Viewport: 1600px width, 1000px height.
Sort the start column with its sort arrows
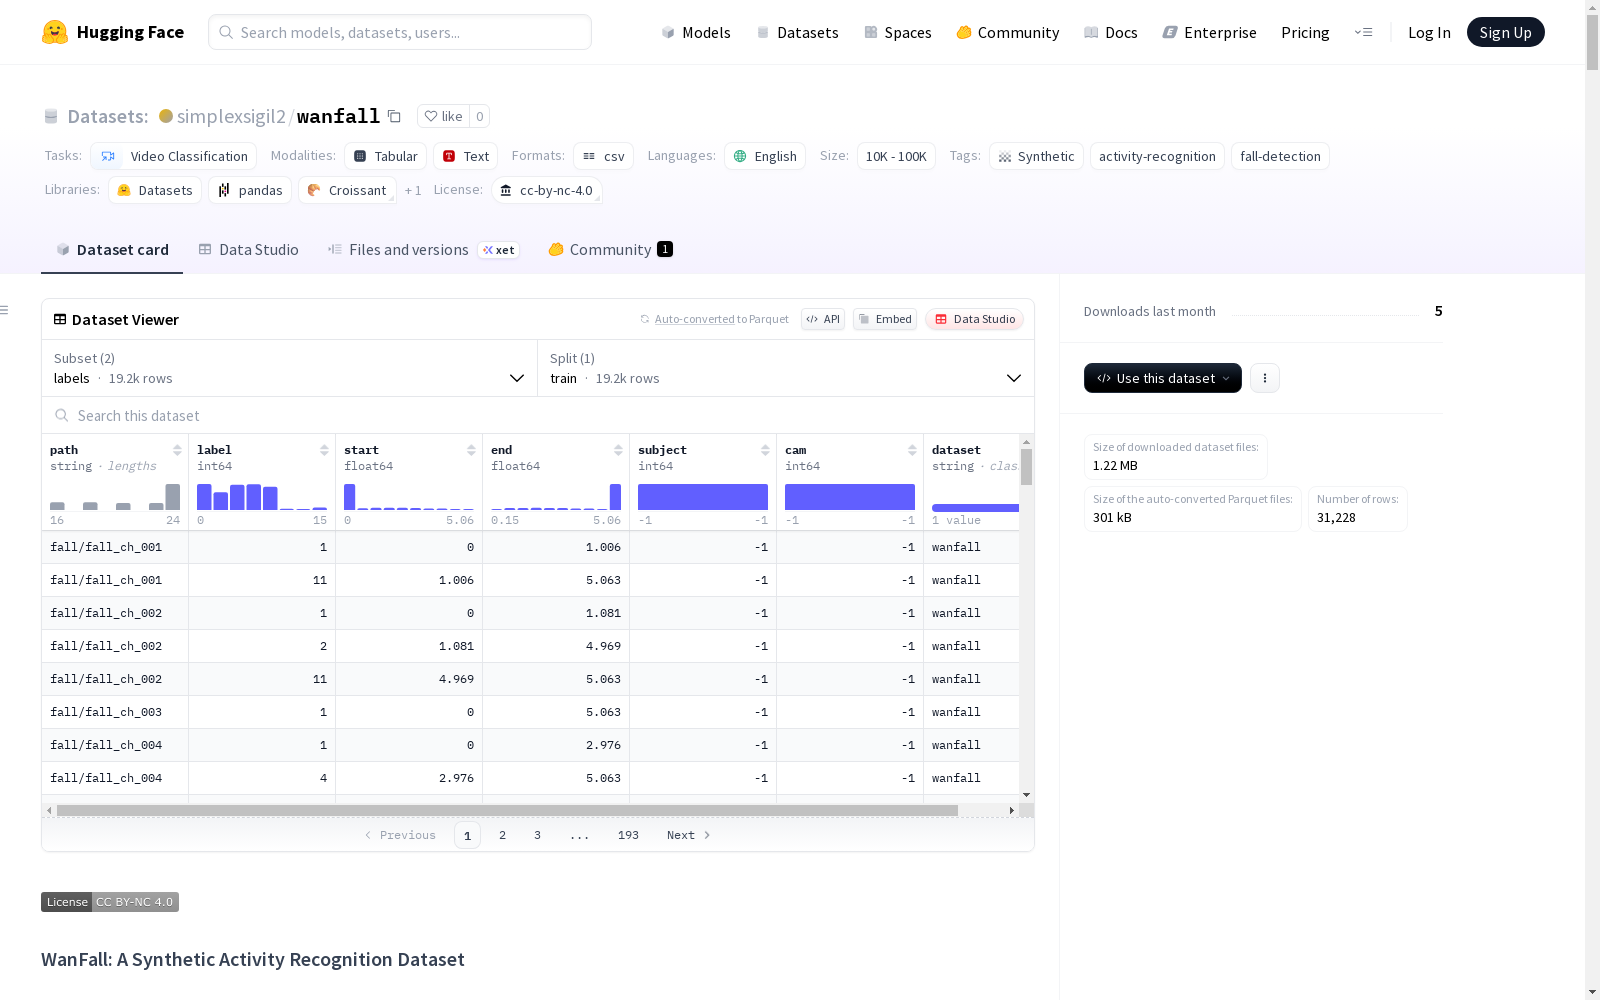click(x=471, y=450)
